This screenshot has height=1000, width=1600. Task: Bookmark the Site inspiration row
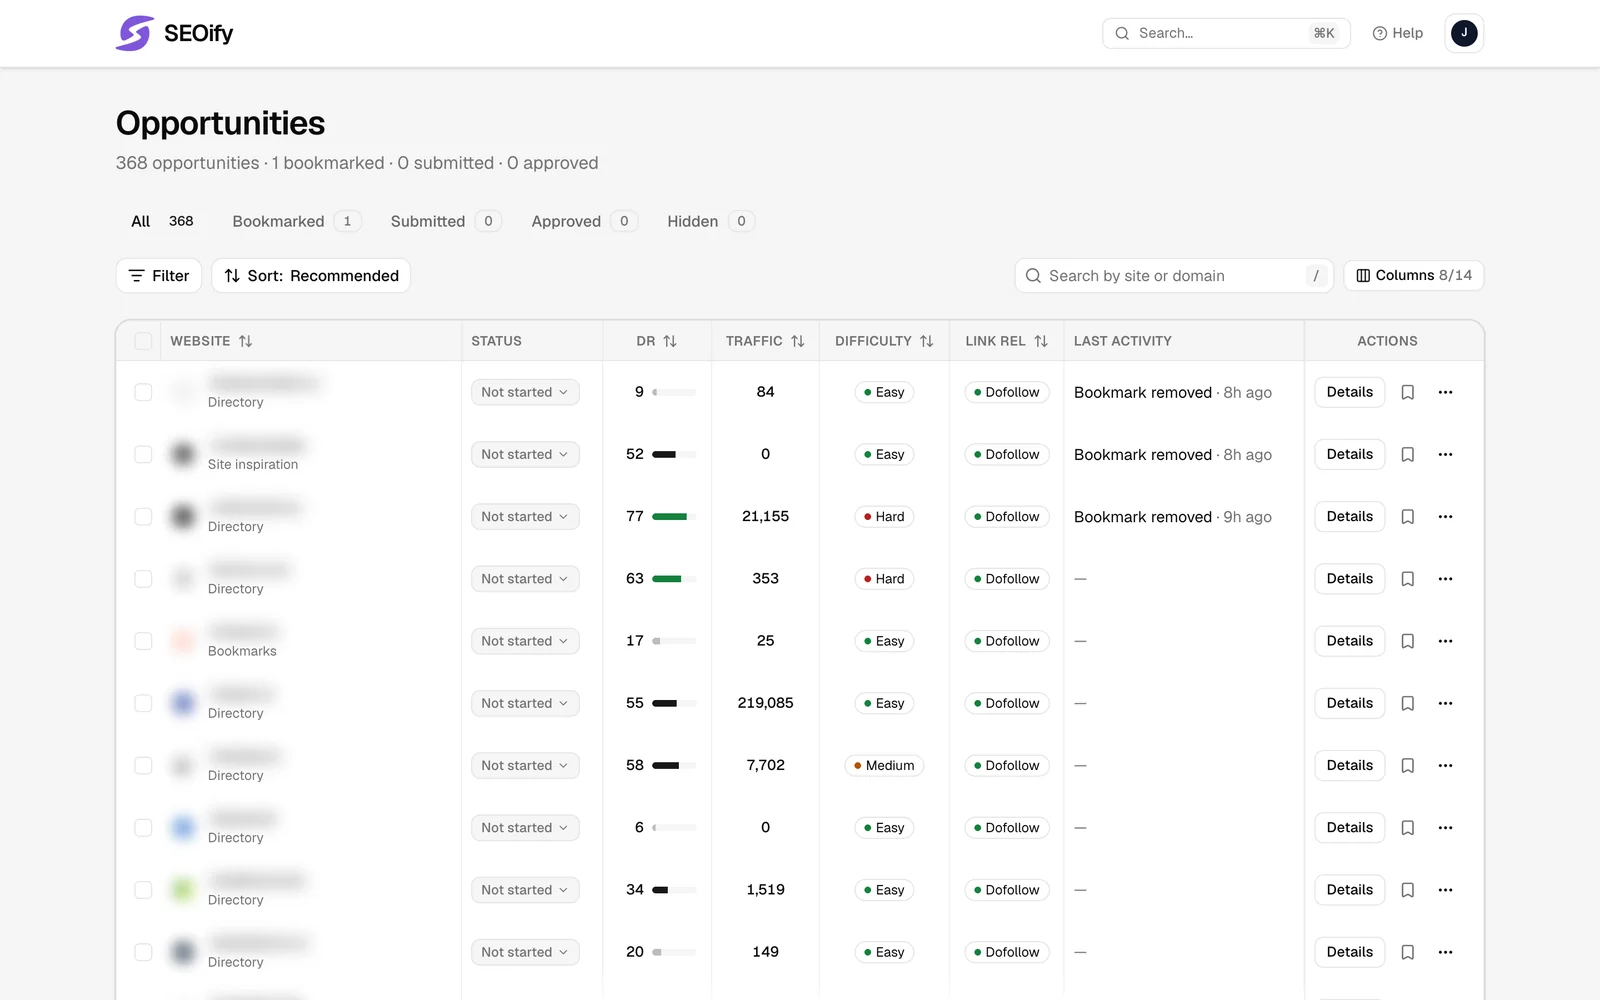click(1408, 454)
